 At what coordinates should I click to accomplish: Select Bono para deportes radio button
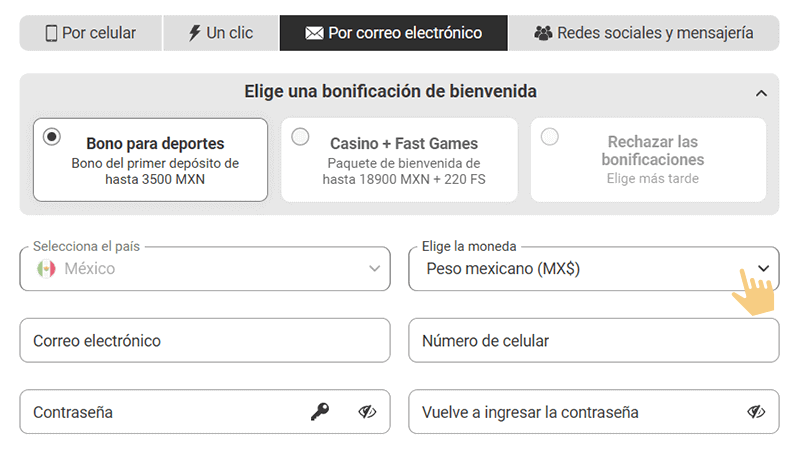pos(52,137)
